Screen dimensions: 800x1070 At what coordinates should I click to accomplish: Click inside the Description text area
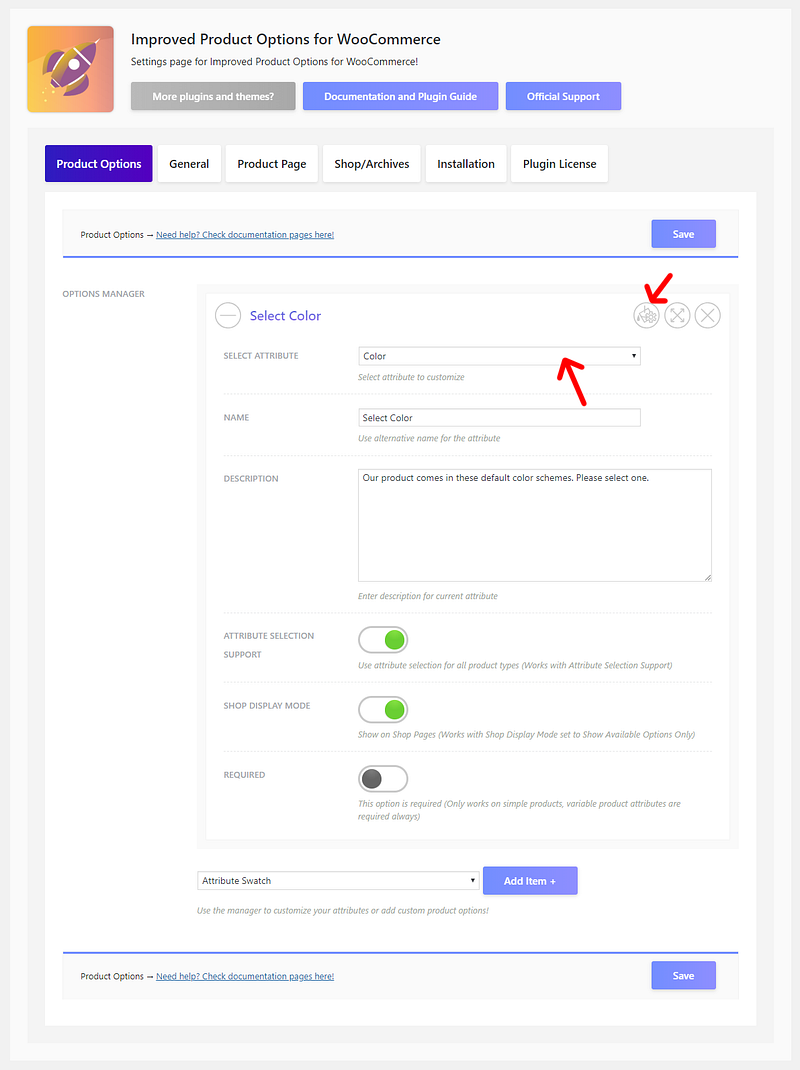click(535, 525)
